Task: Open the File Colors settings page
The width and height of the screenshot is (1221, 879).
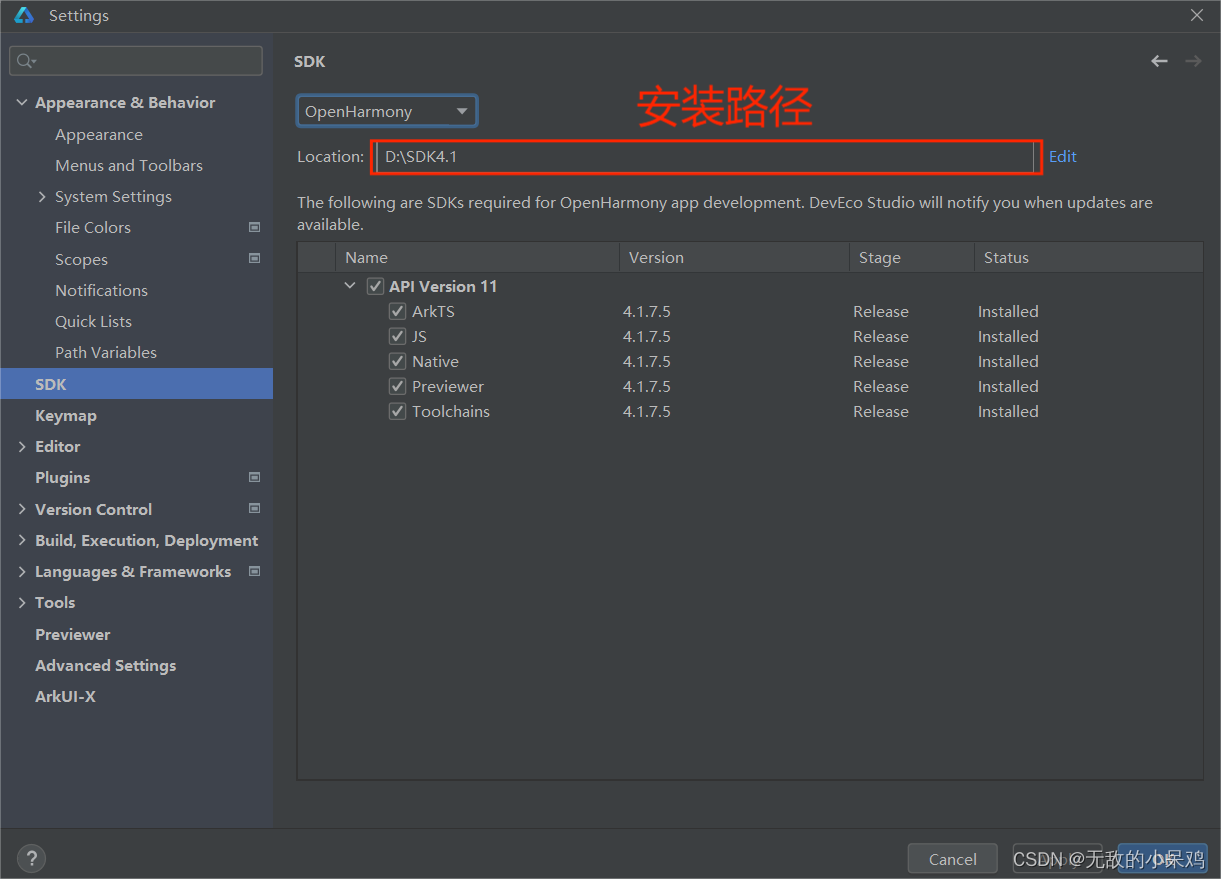Action: coord(93,227)
